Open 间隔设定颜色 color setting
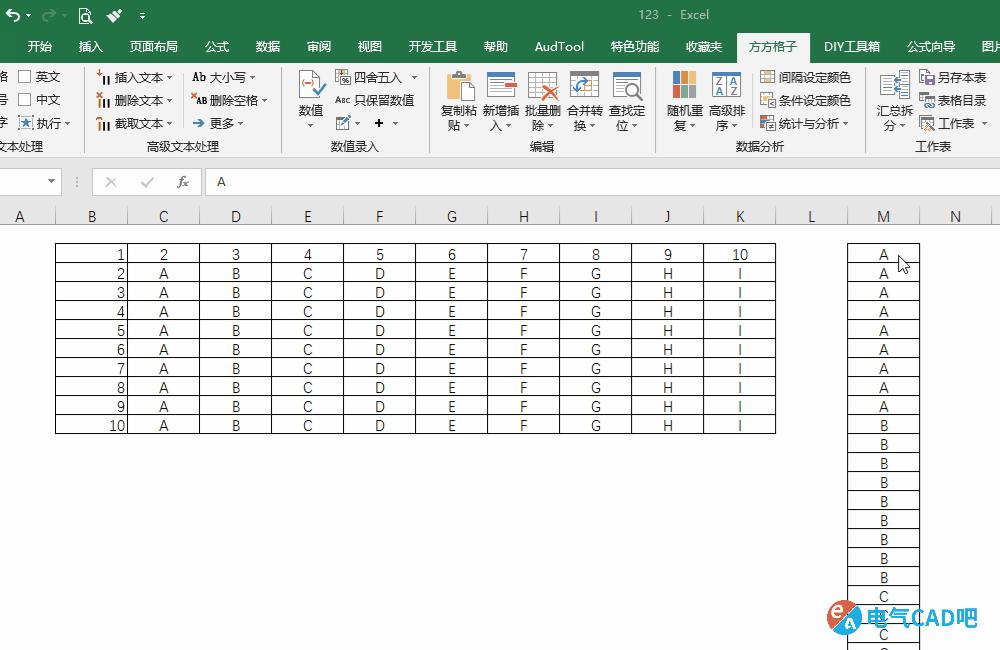The width and height of the screenshot is (1000, 650). point(806,76)
